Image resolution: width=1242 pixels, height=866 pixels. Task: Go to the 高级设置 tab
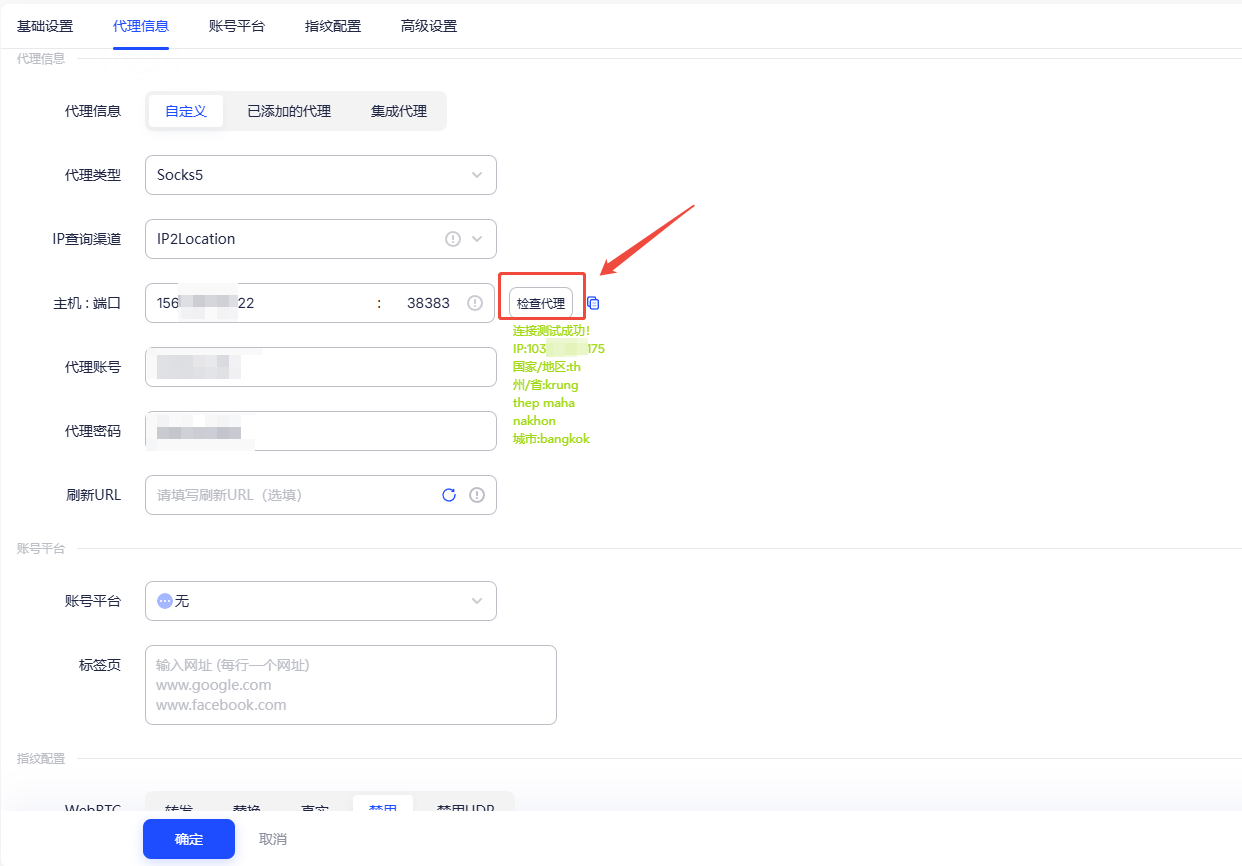click(429, 26)
